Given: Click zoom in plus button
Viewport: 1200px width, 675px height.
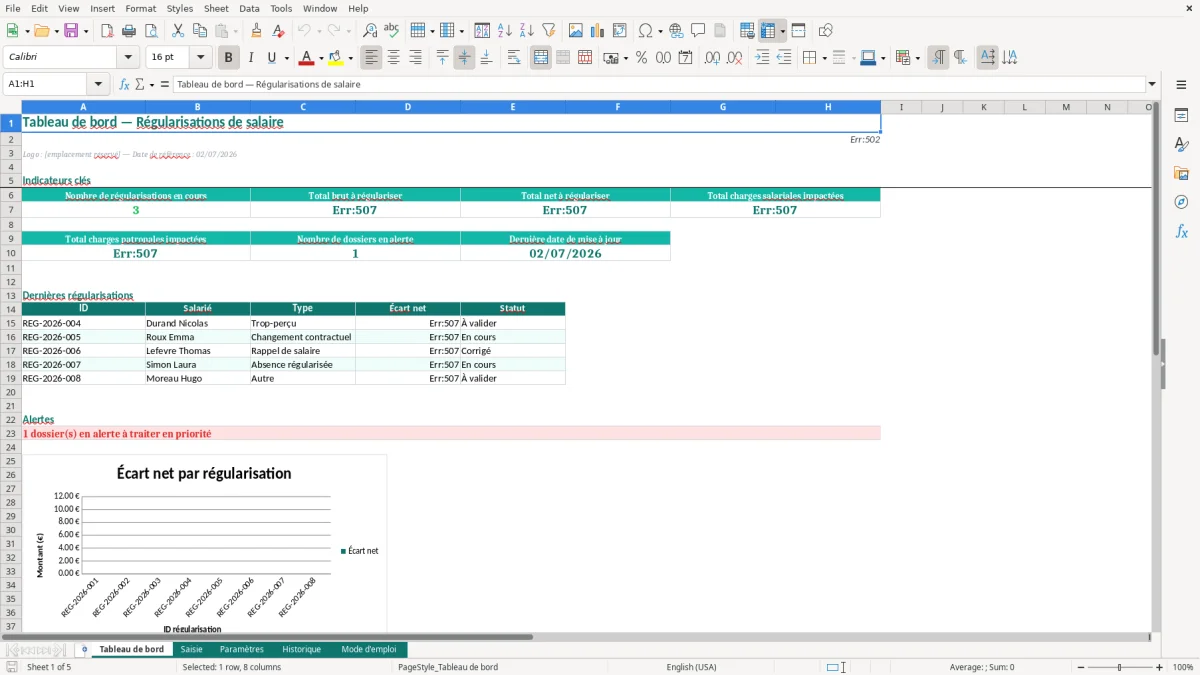Looking at the screenshot, I should [1159, 667].
